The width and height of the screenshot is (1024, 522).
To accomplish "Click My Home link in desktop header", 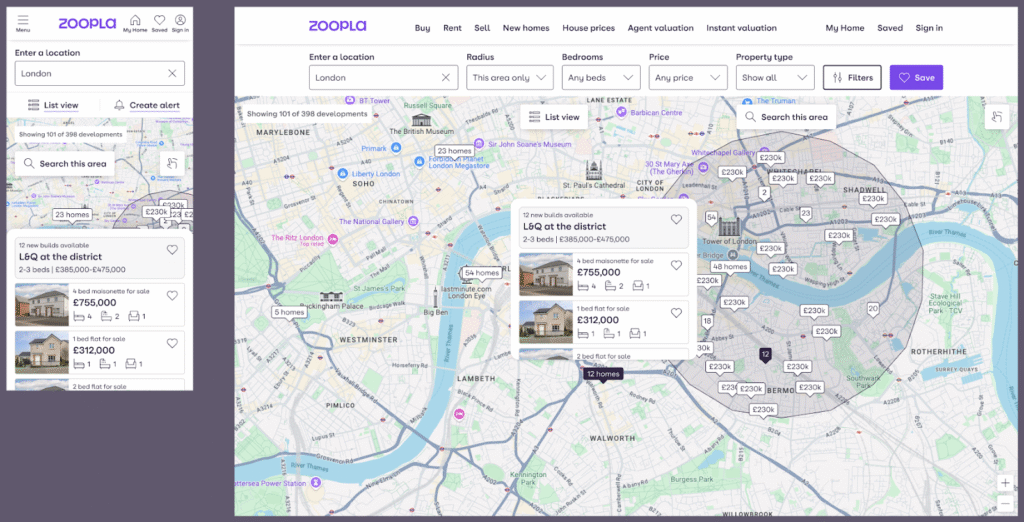I will [x=844, y=28].
